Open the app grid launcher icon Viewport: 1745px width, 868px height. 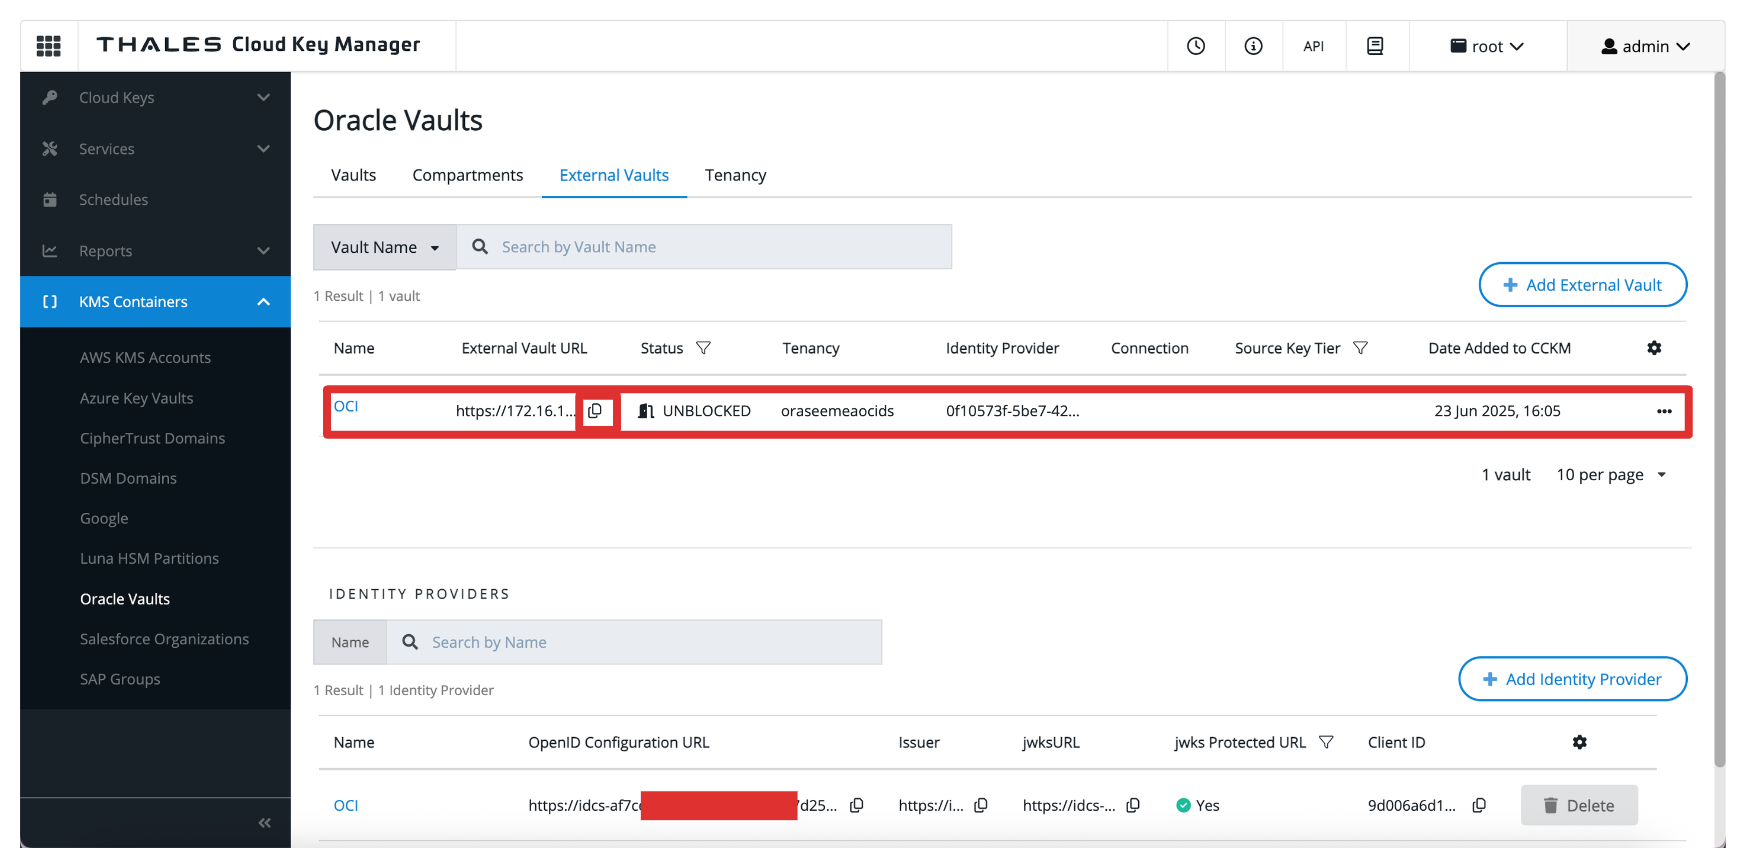(x=48, y=46)
